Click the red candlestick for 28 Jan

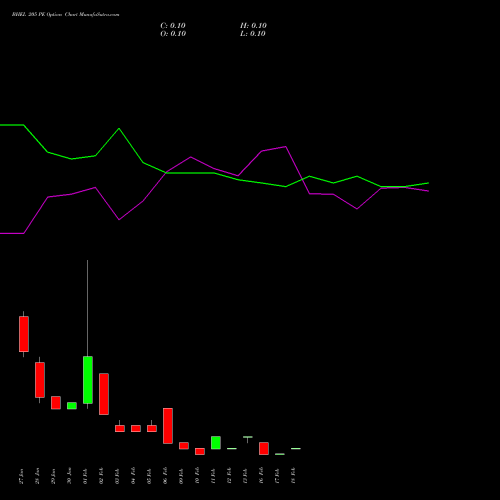pyautogui.click(x=40, y=380)
